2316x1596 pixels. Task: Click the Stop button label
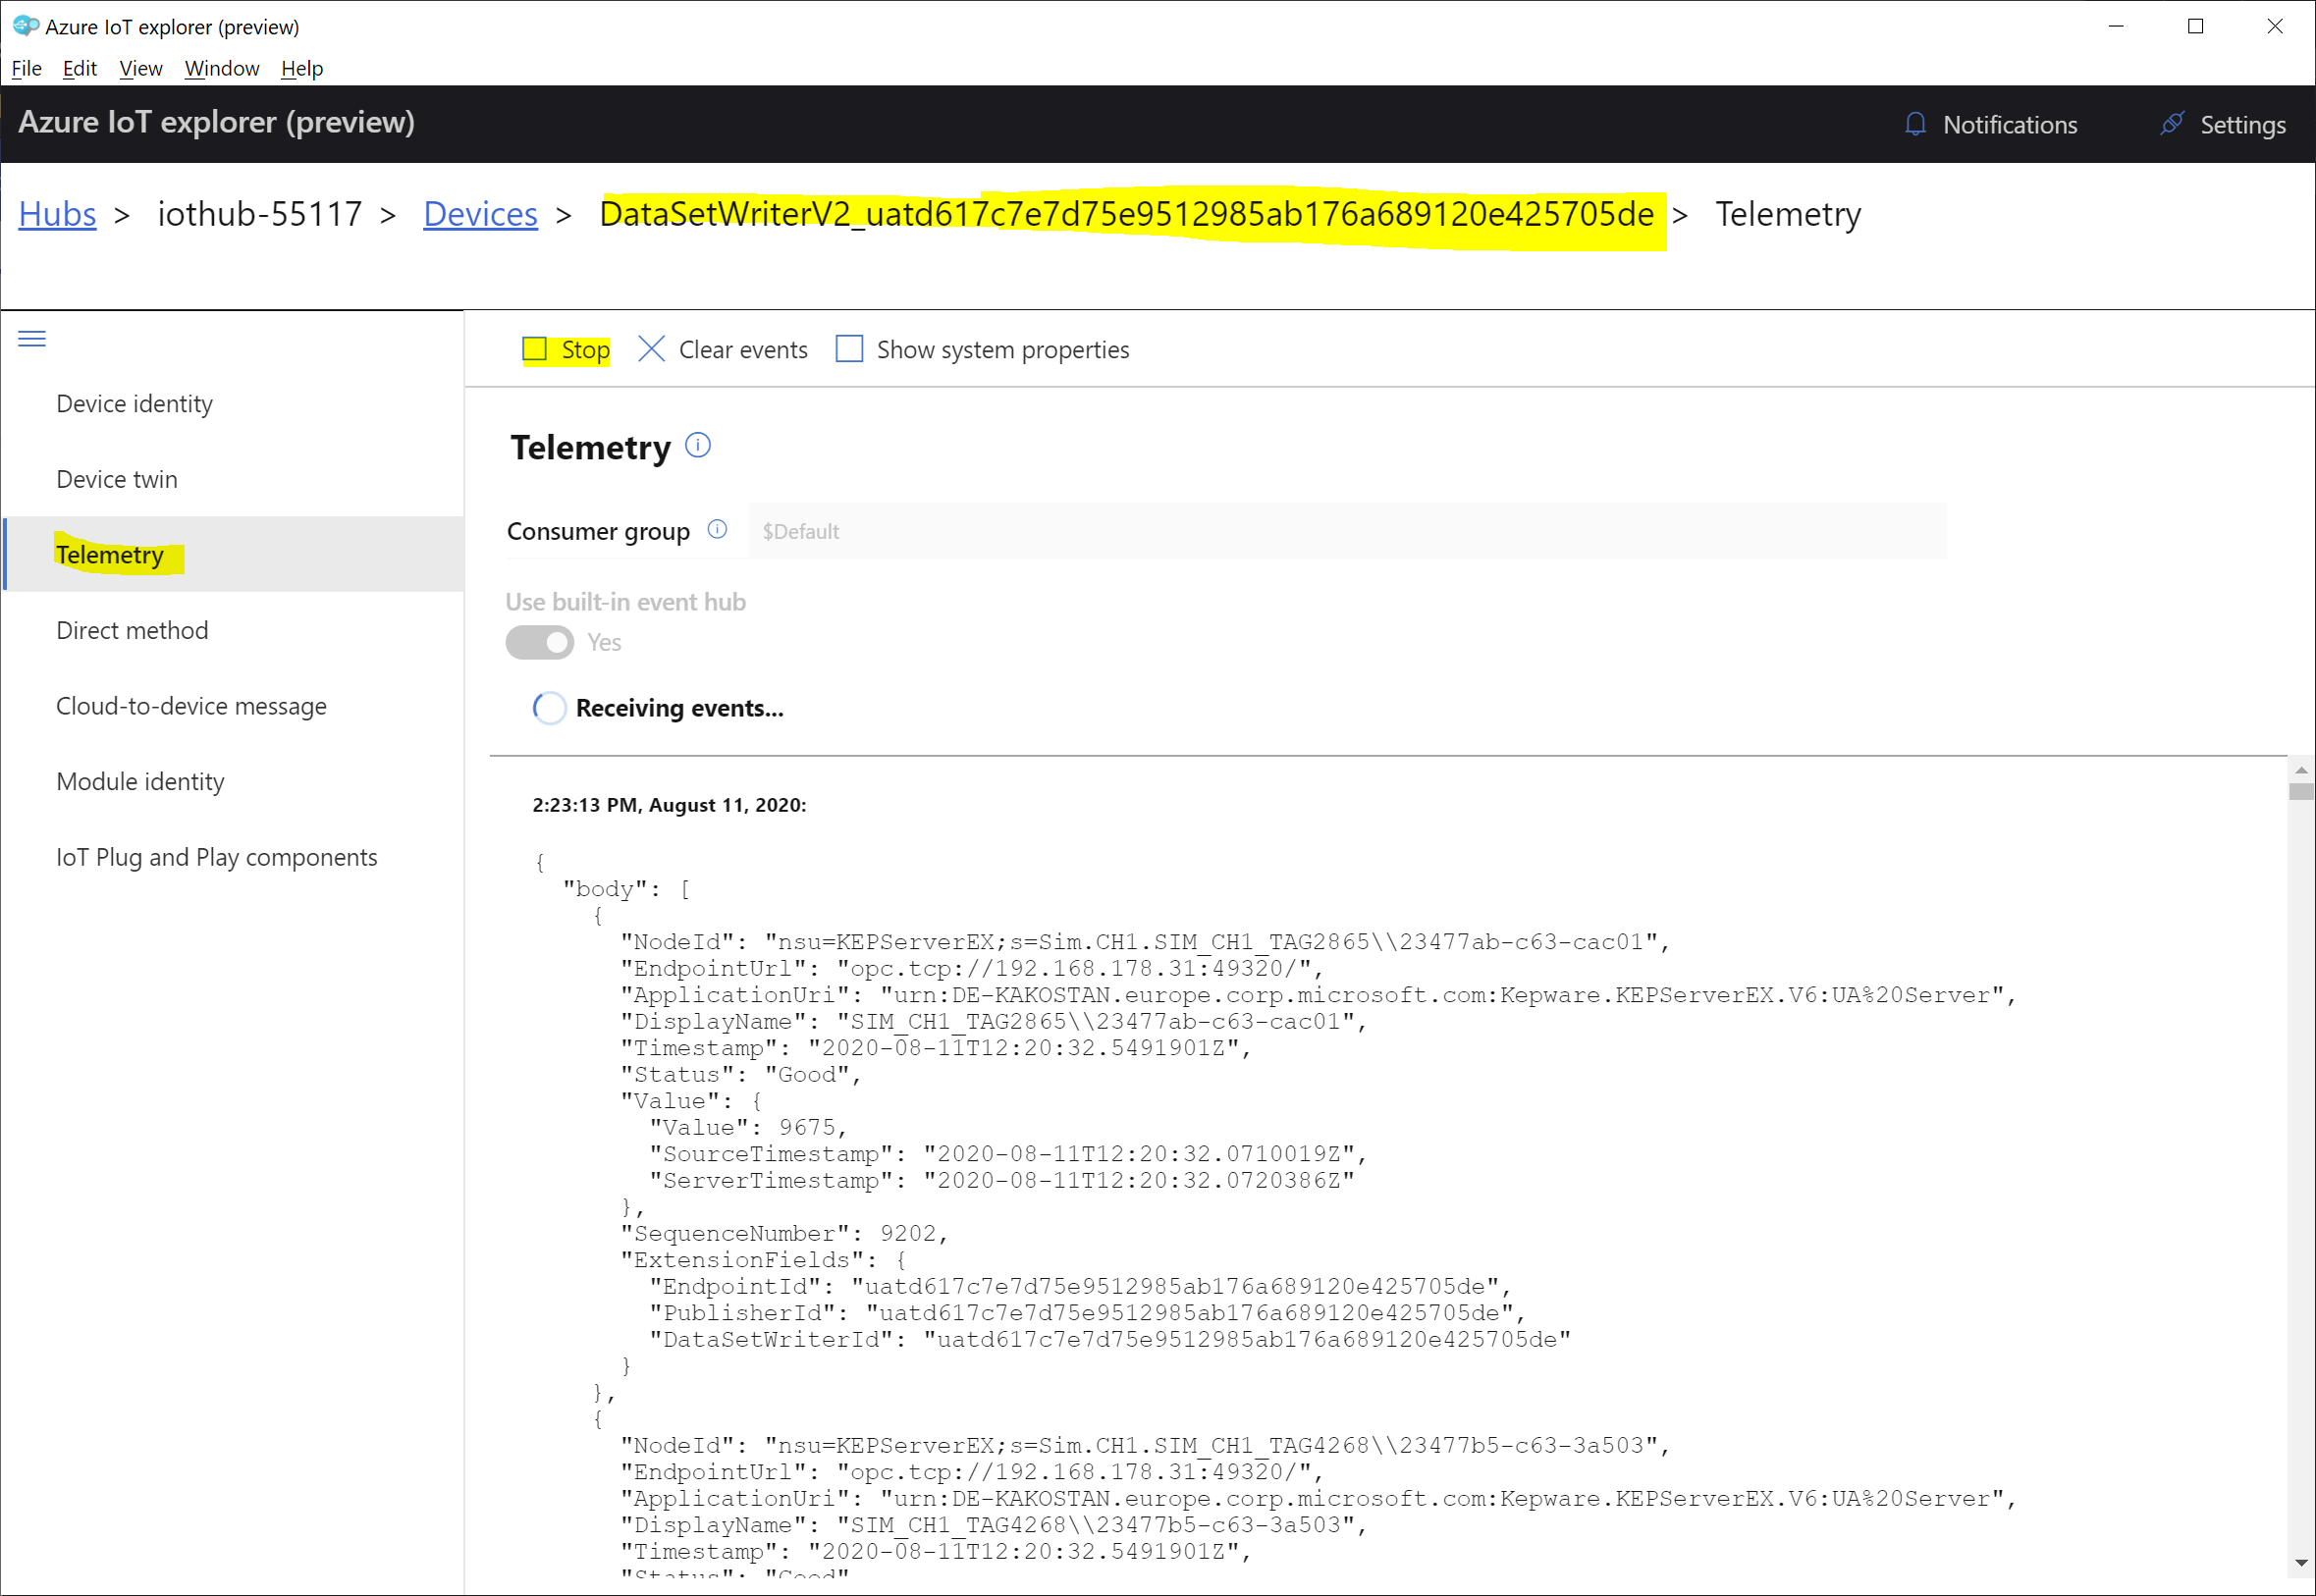[585, 350]
